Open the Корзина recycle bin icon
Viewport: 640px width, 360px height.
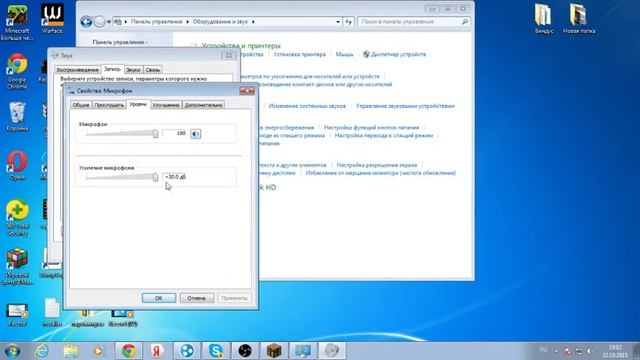point(17,116)
